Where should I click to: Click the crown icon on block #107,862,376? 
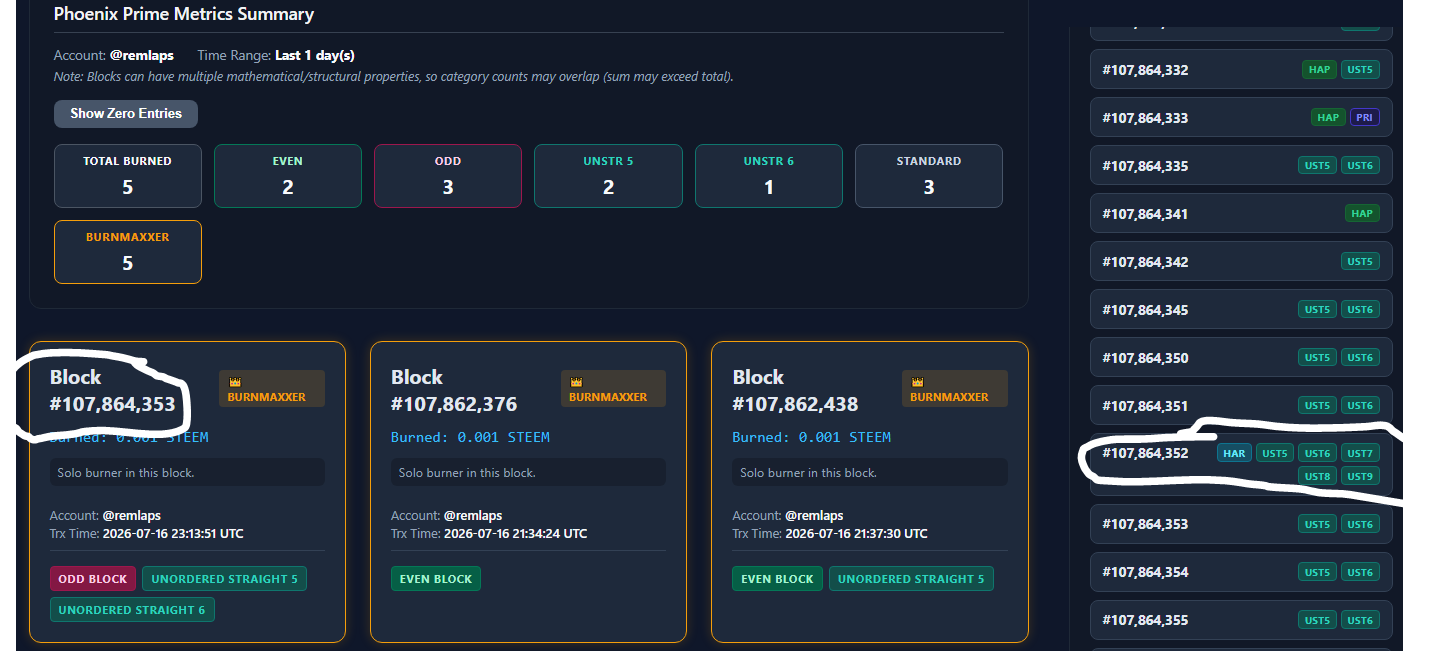click(575, 382)
